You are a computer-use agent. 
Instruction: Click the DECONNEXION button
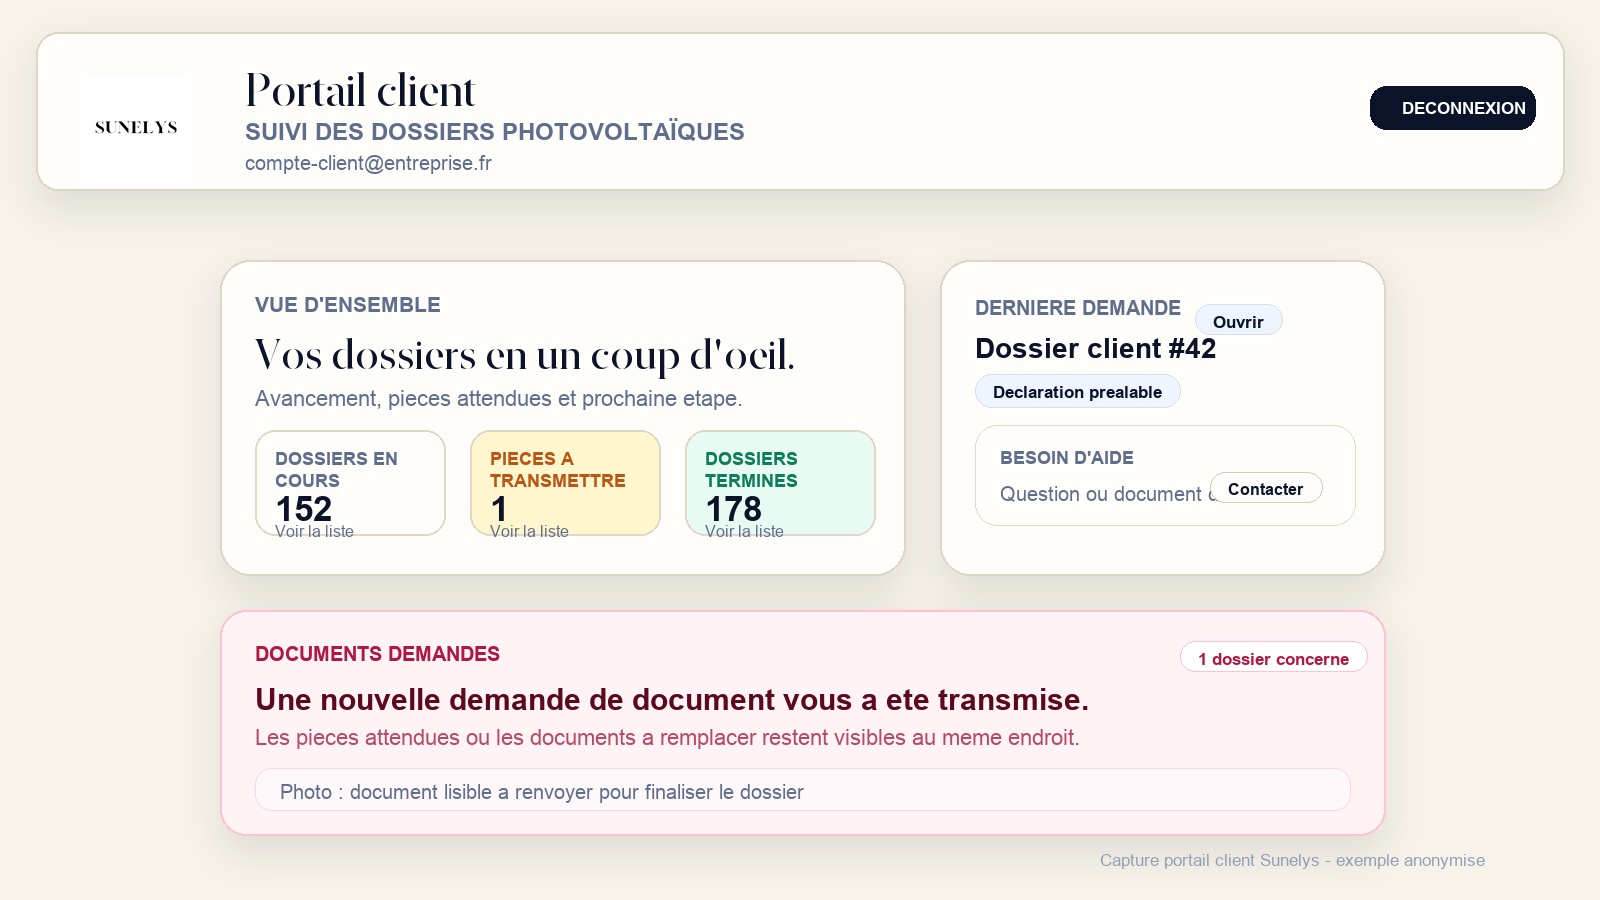(1452, 108)
